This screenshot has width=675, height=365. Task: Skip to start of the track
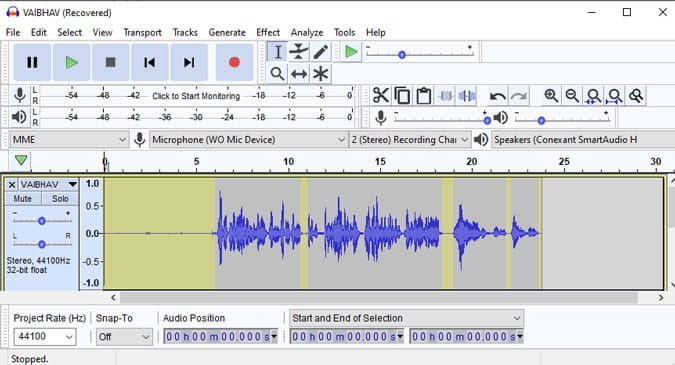(149, 62)
